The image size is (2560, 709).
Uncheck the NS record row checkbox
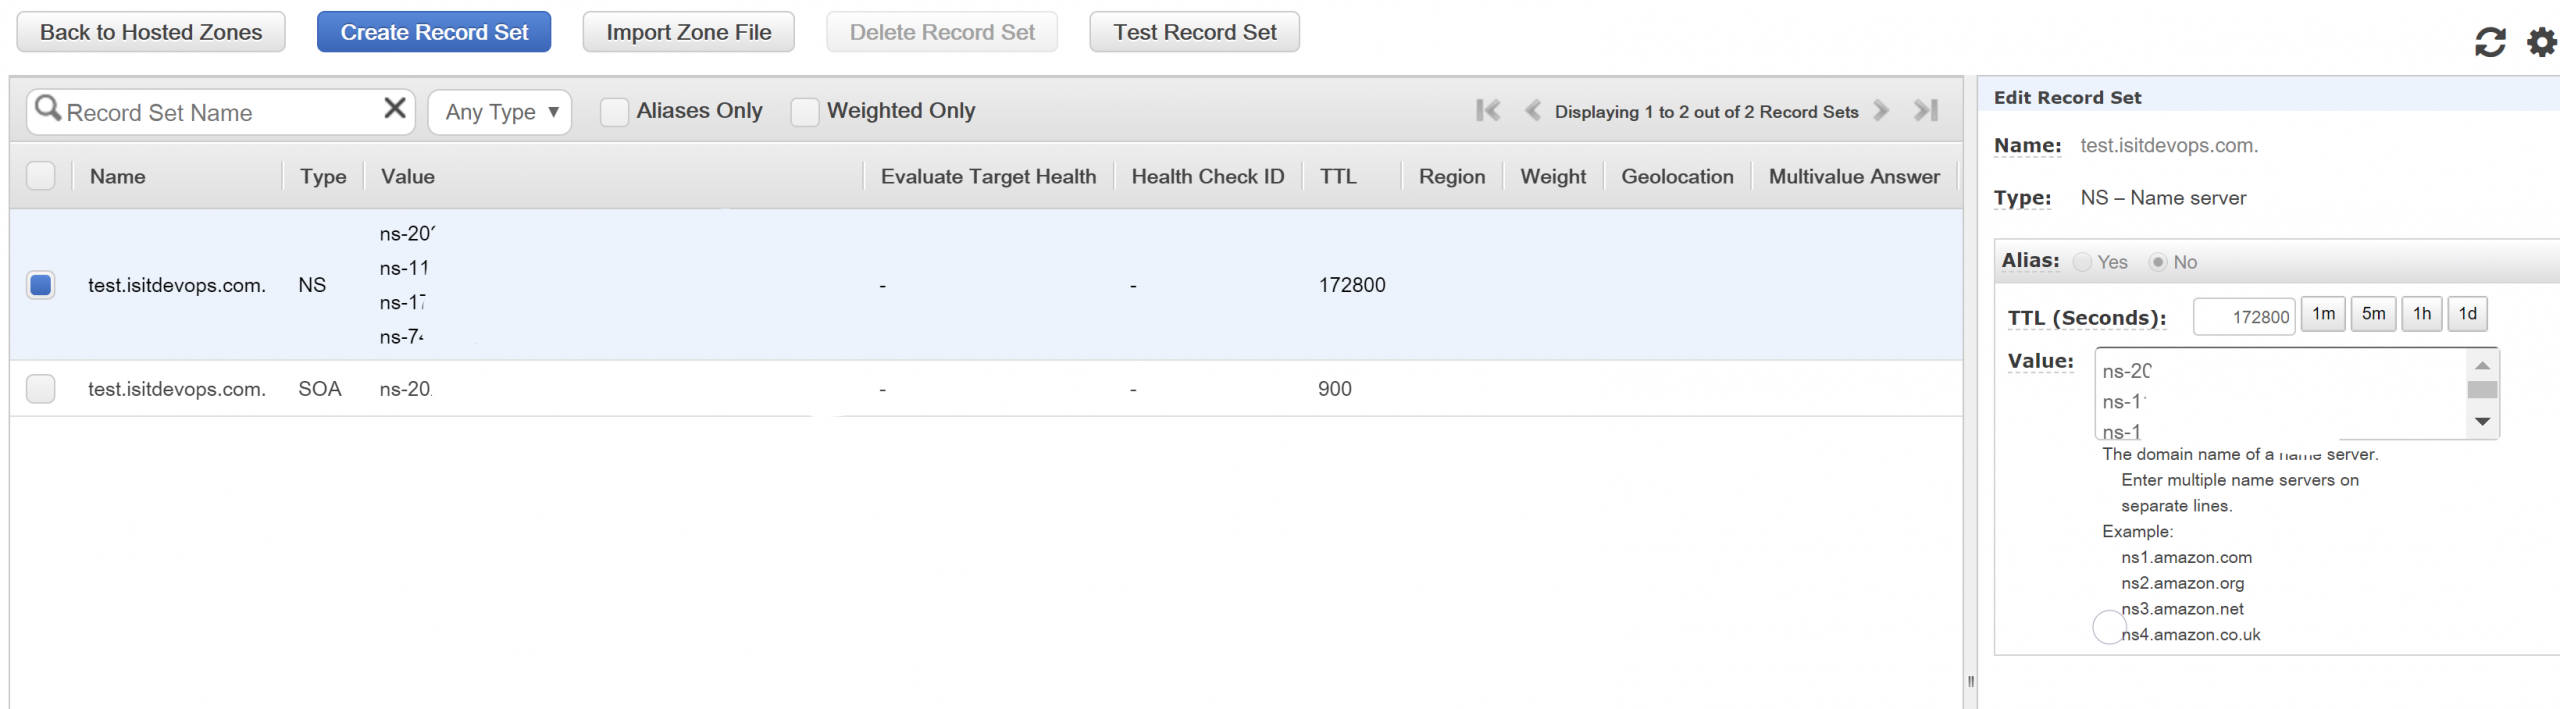(x=41, y=285)
